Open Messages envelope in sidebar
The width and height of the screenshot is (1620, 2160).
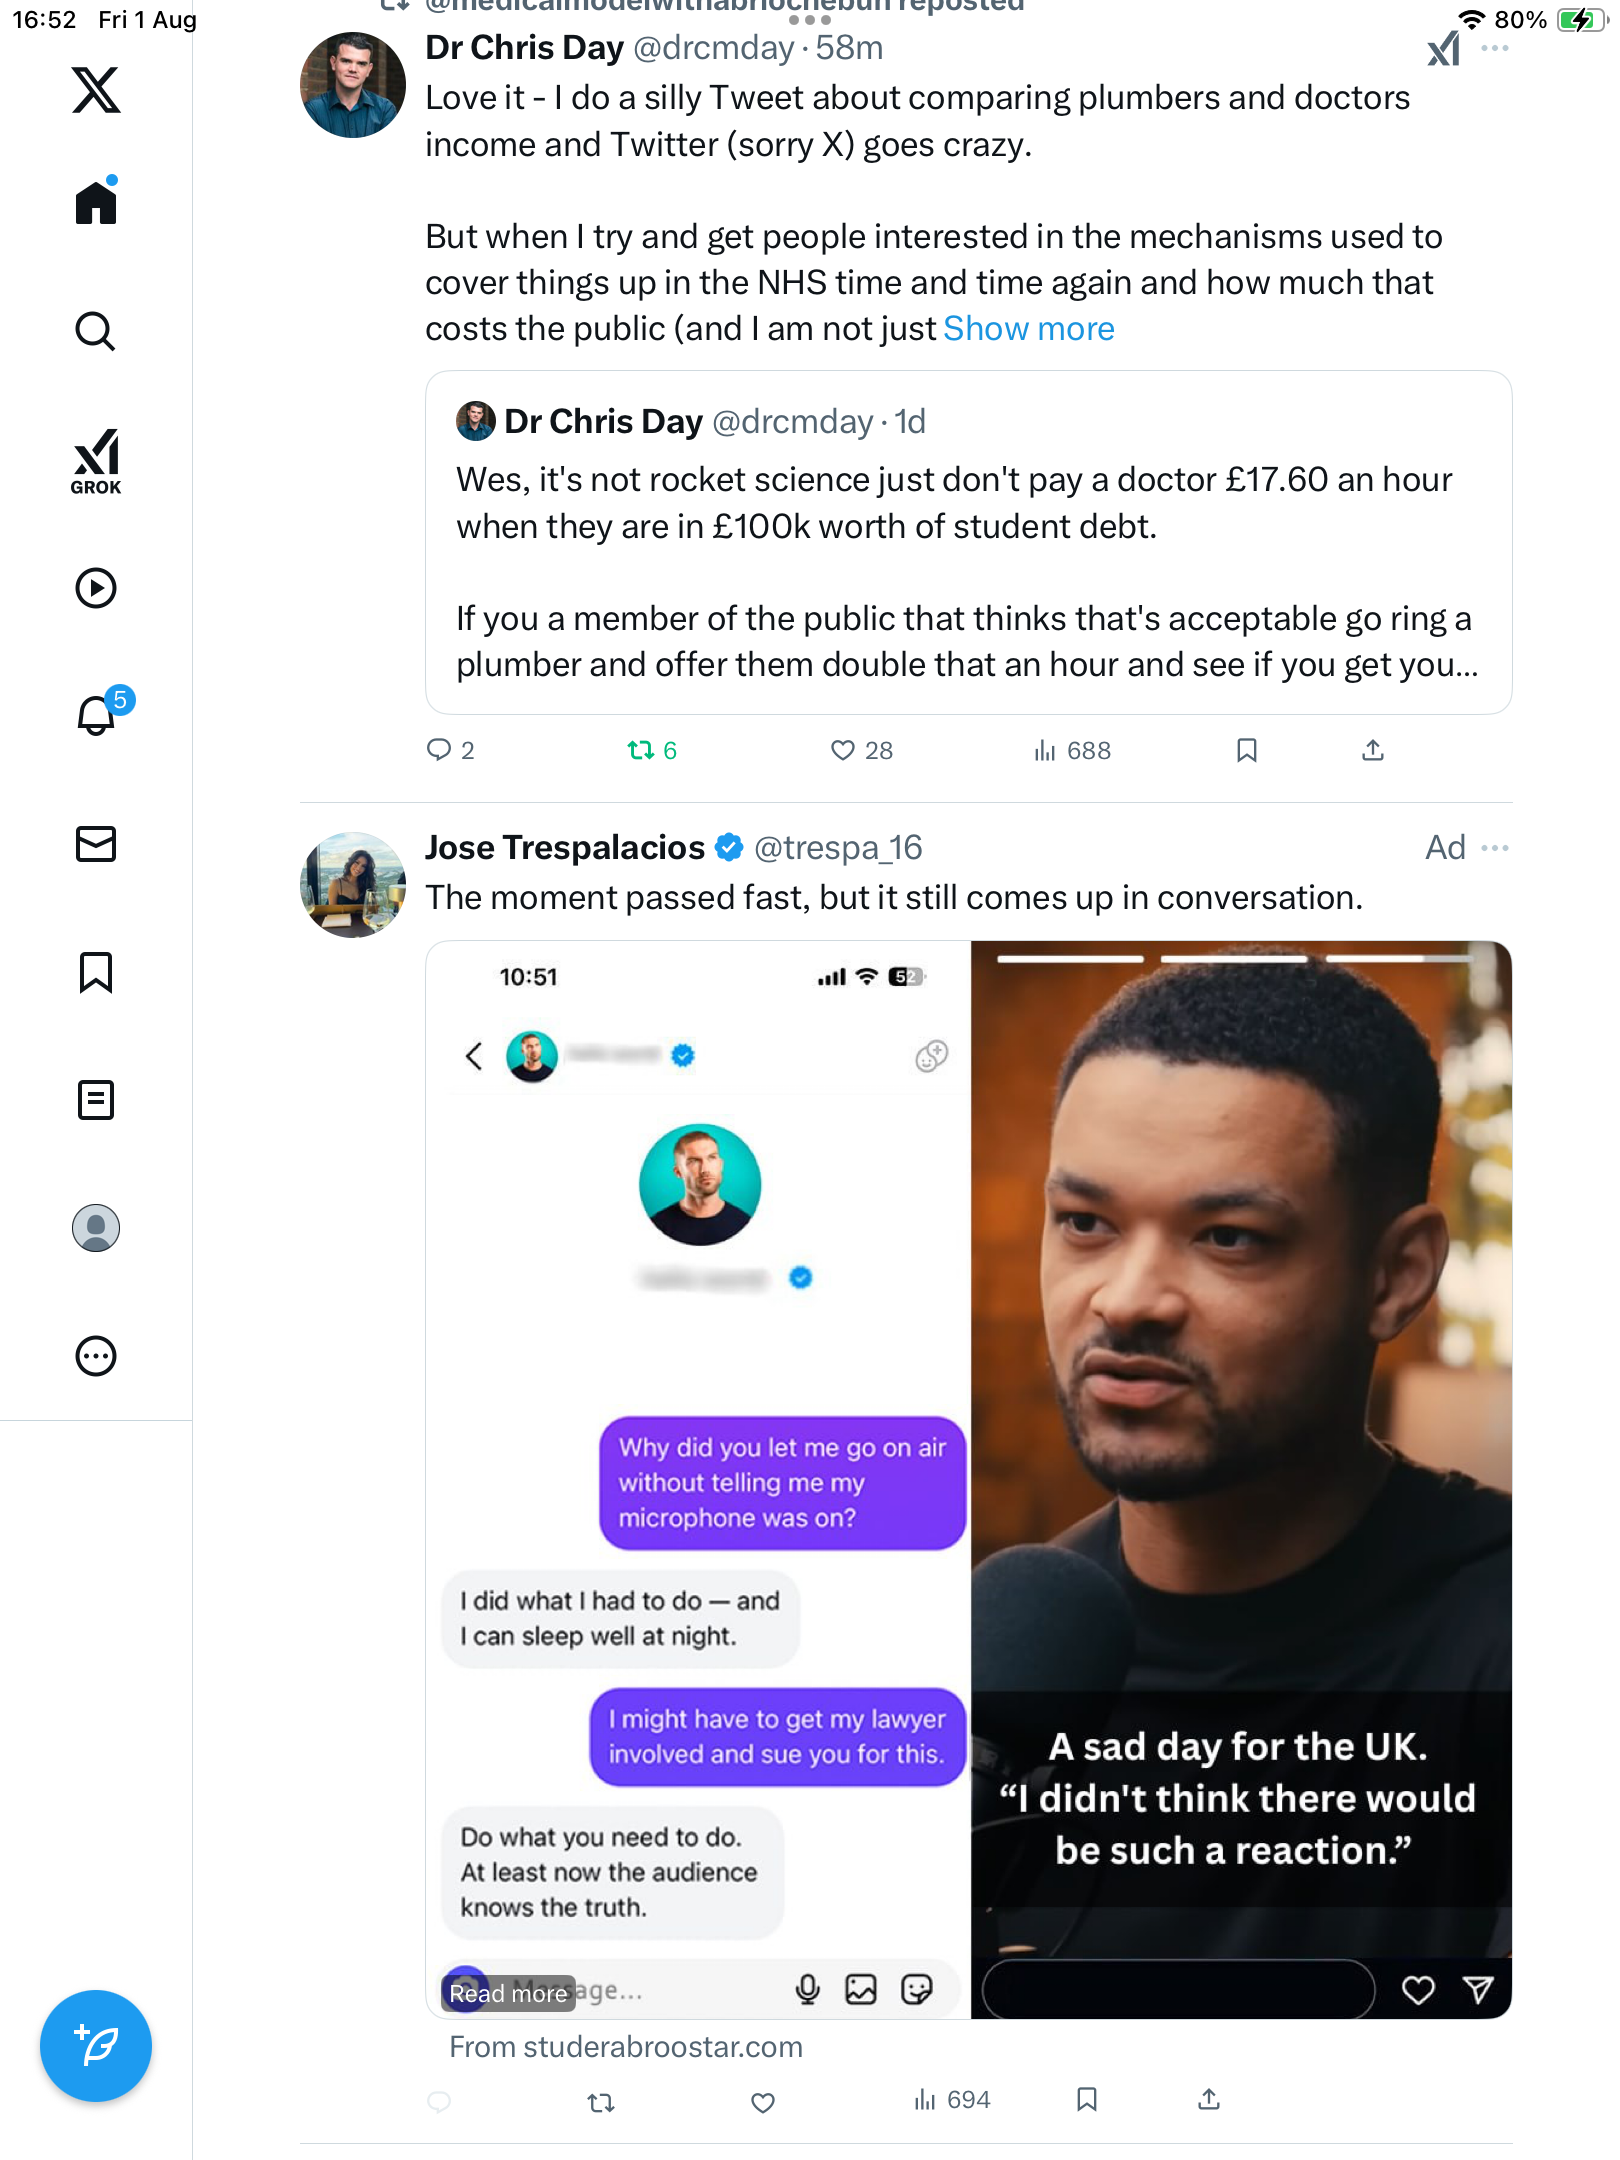pos(96,844)
